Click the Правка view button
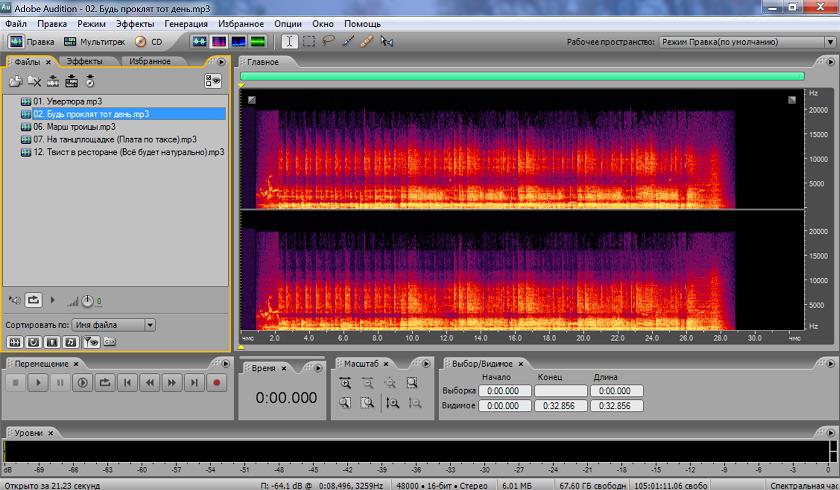Image resolution: width=840 pixels, height=490 pixels. coord(32,42)
